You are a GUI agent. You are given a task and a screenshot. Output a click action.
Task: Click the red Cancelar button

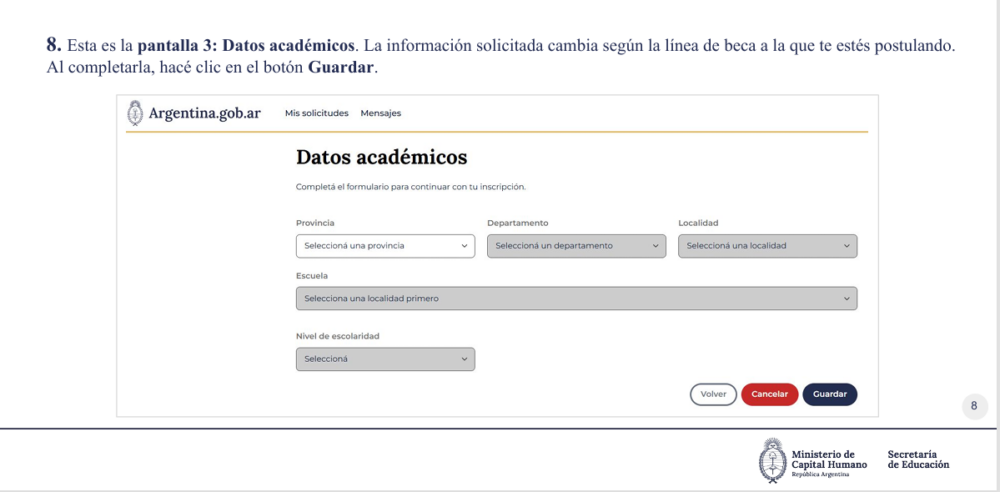click(769, 394)
